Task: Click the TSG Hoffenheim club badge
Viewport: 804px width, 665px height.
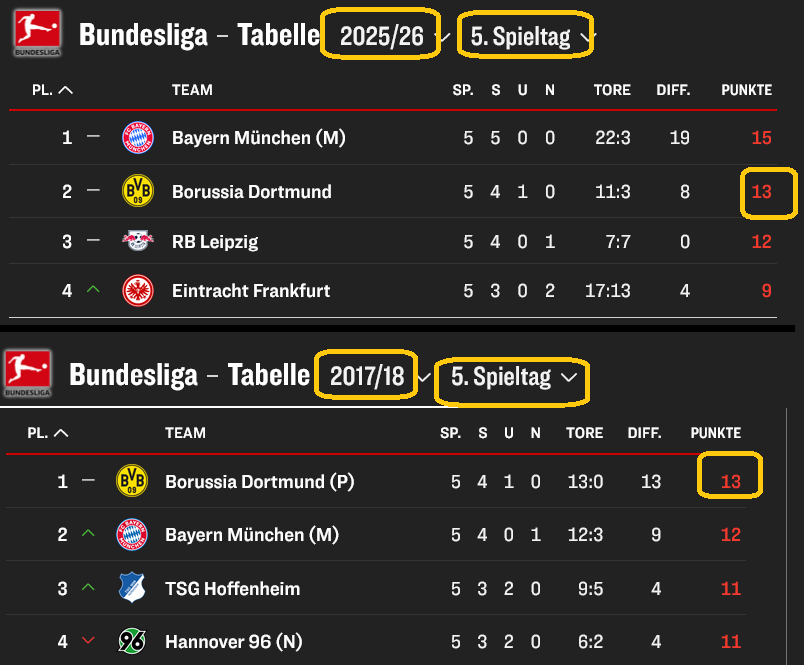Action: (130, 588)
